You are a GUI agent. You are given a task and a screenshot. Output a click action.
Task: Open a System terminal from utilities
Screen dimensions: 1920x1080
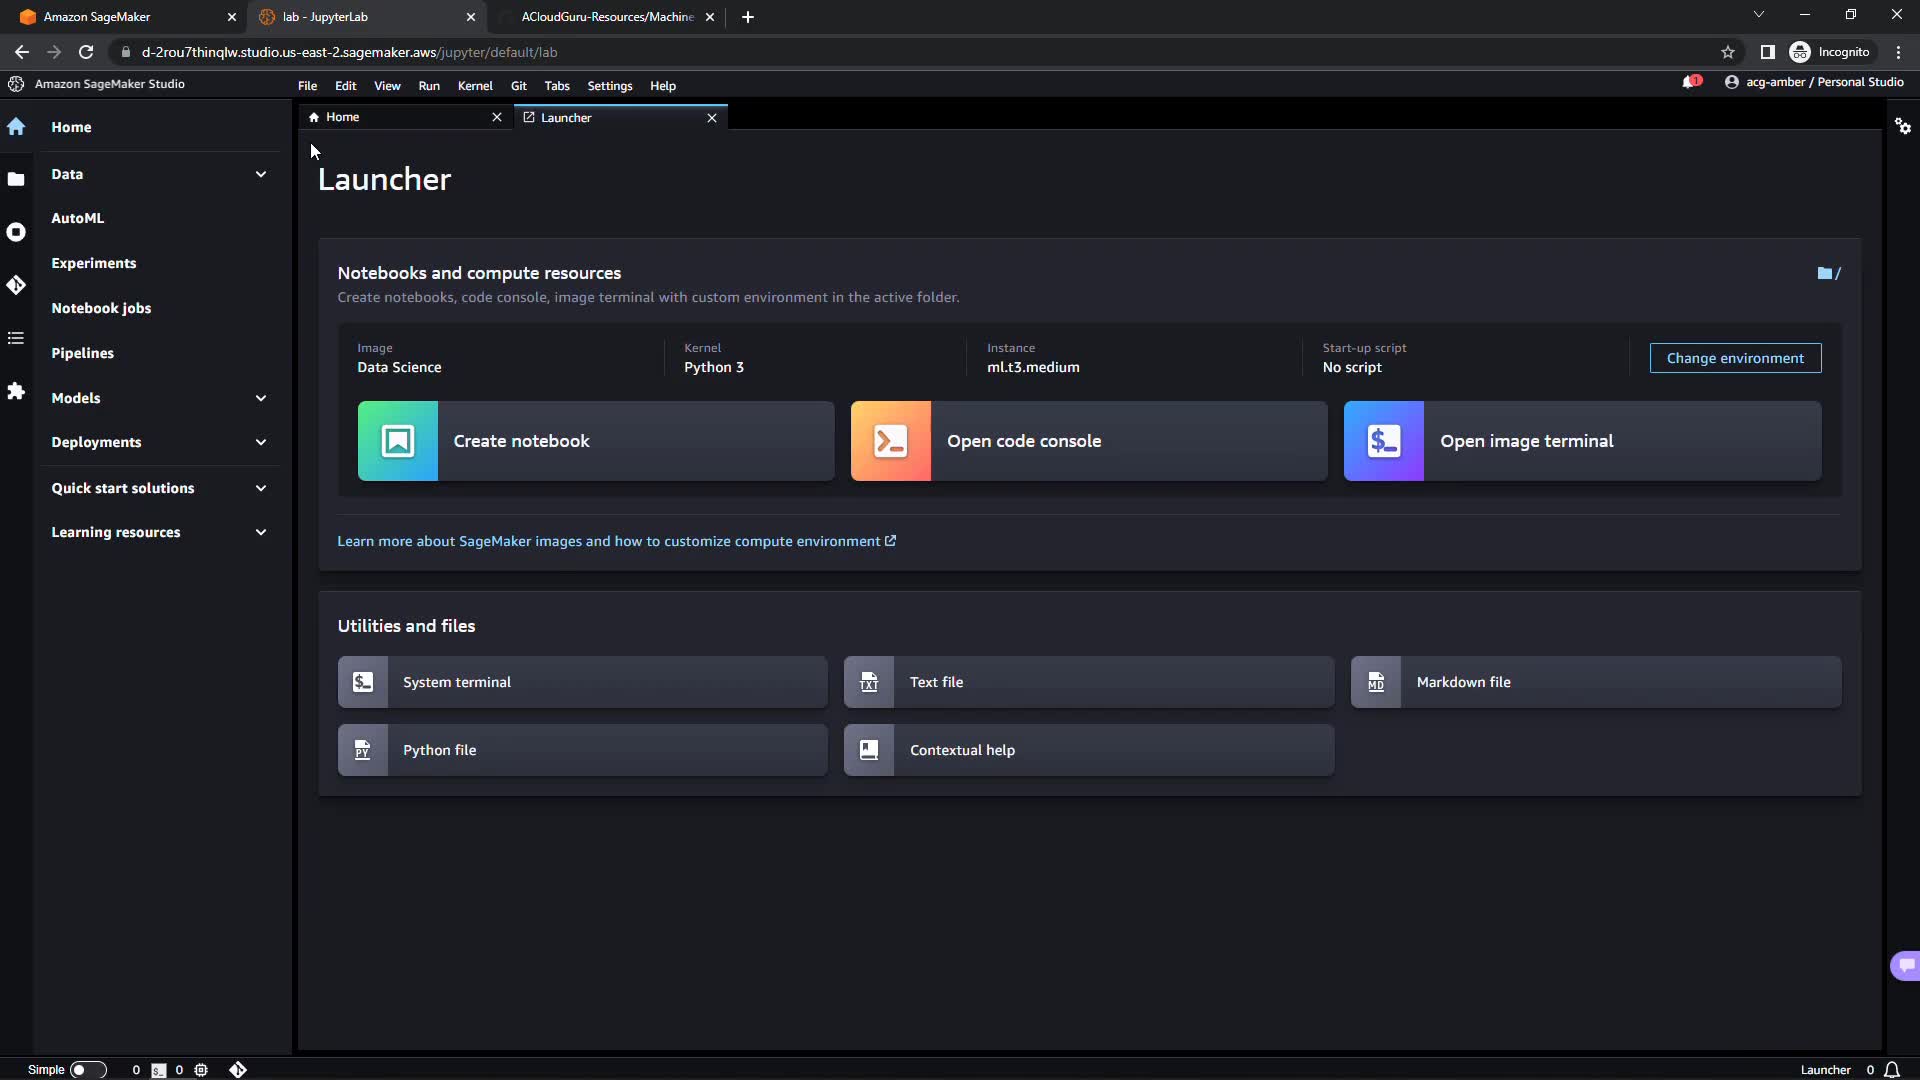click(582, 682)
